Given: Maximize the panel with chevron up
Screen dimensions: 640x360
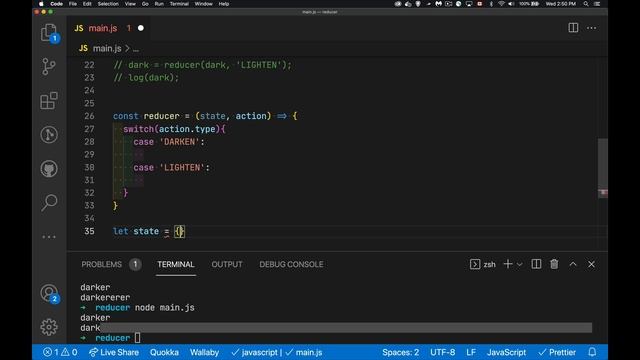Looking at the screenshot, I should pyautogui.click(x=573, y=264).
